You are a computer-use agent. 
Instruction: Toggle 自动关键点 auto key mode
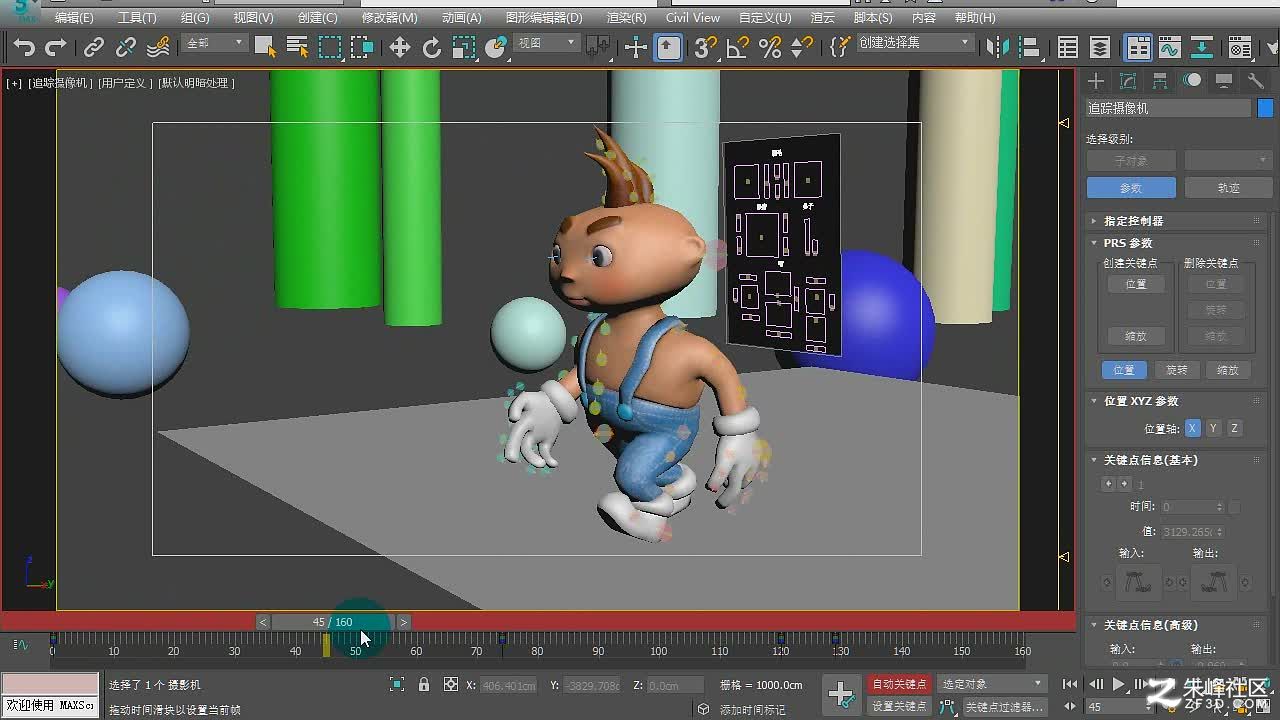(900, 684)
